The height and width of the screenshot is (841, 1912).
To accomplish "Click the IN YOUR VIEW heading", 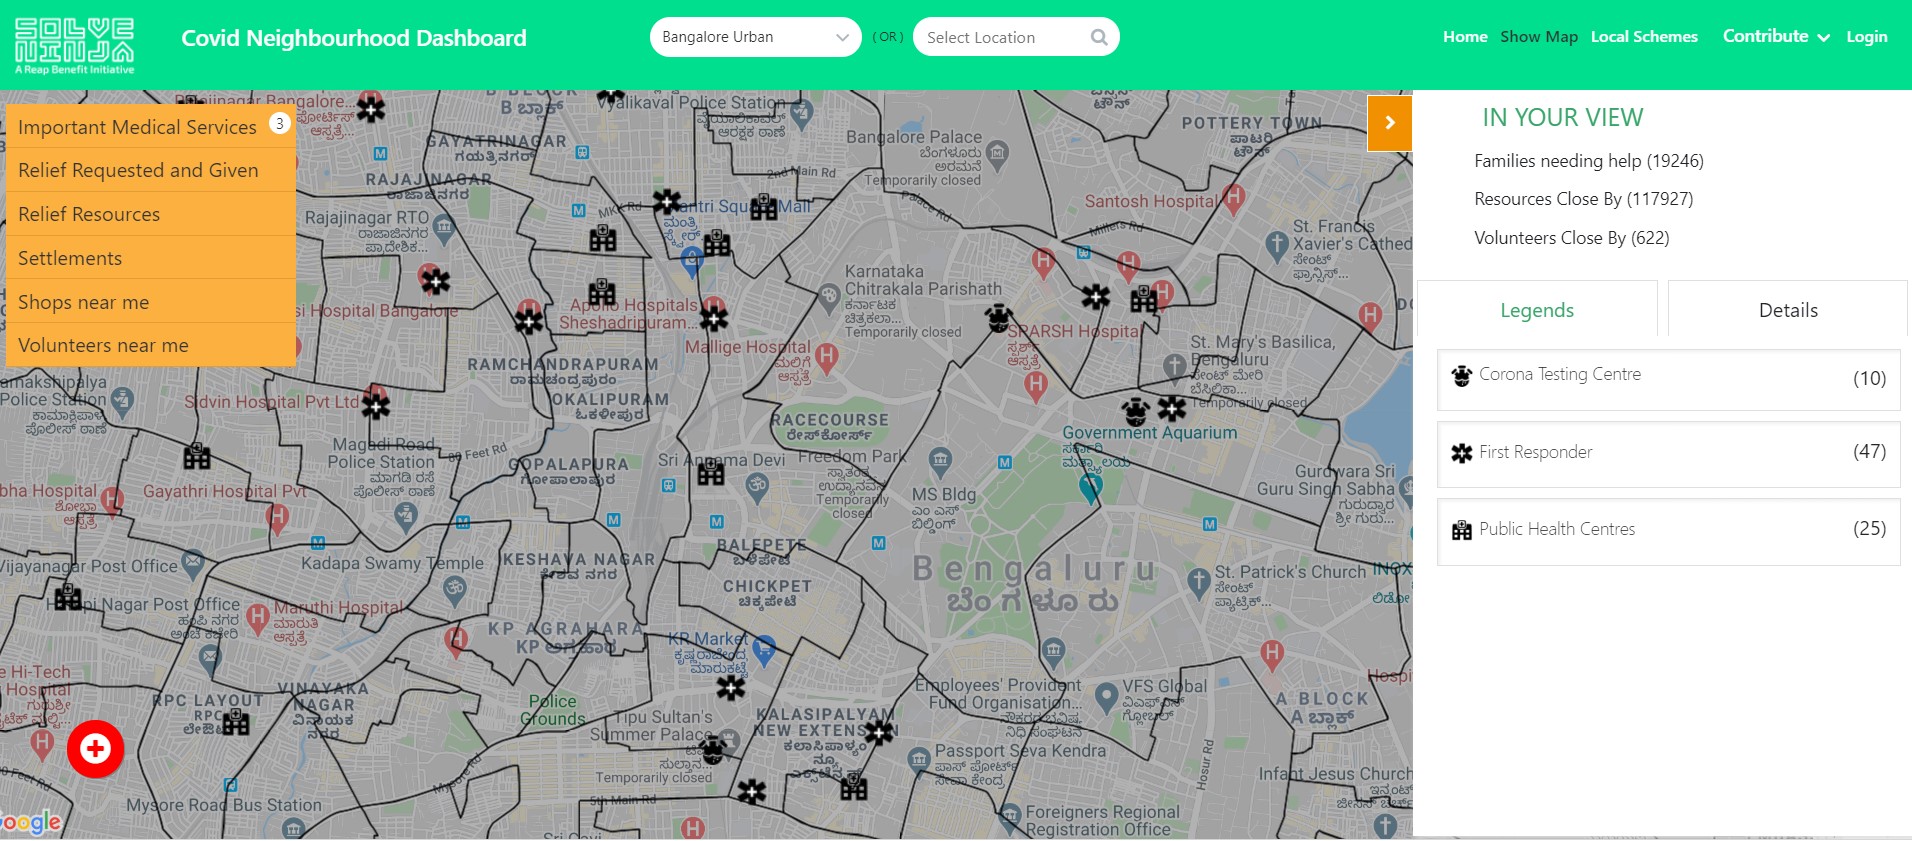I will point(1562,117).
